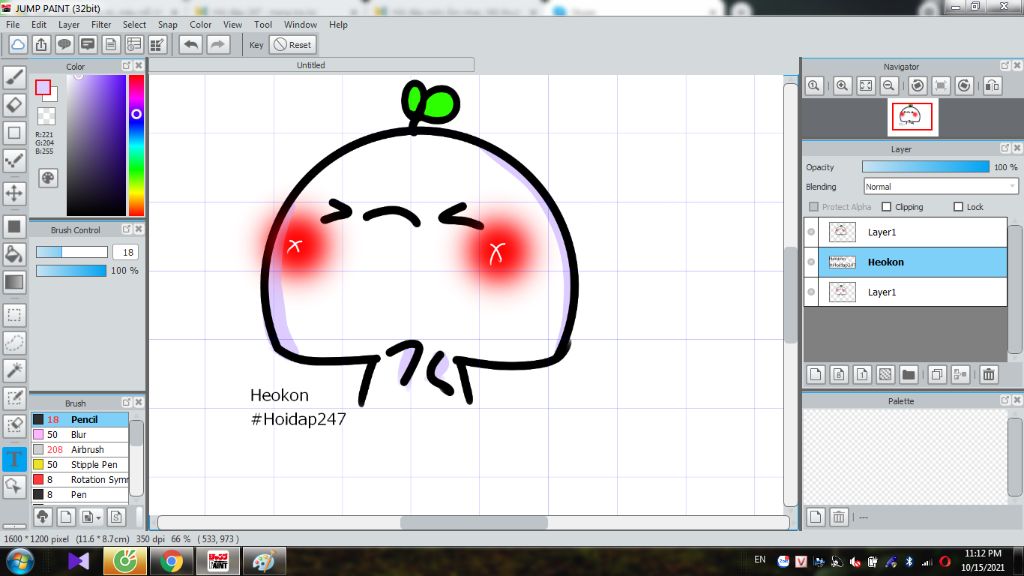This screenshot has height=576, width=1024.
Task: Open the Tool menu
Action: pyautogui.click(x=263, y=25)
